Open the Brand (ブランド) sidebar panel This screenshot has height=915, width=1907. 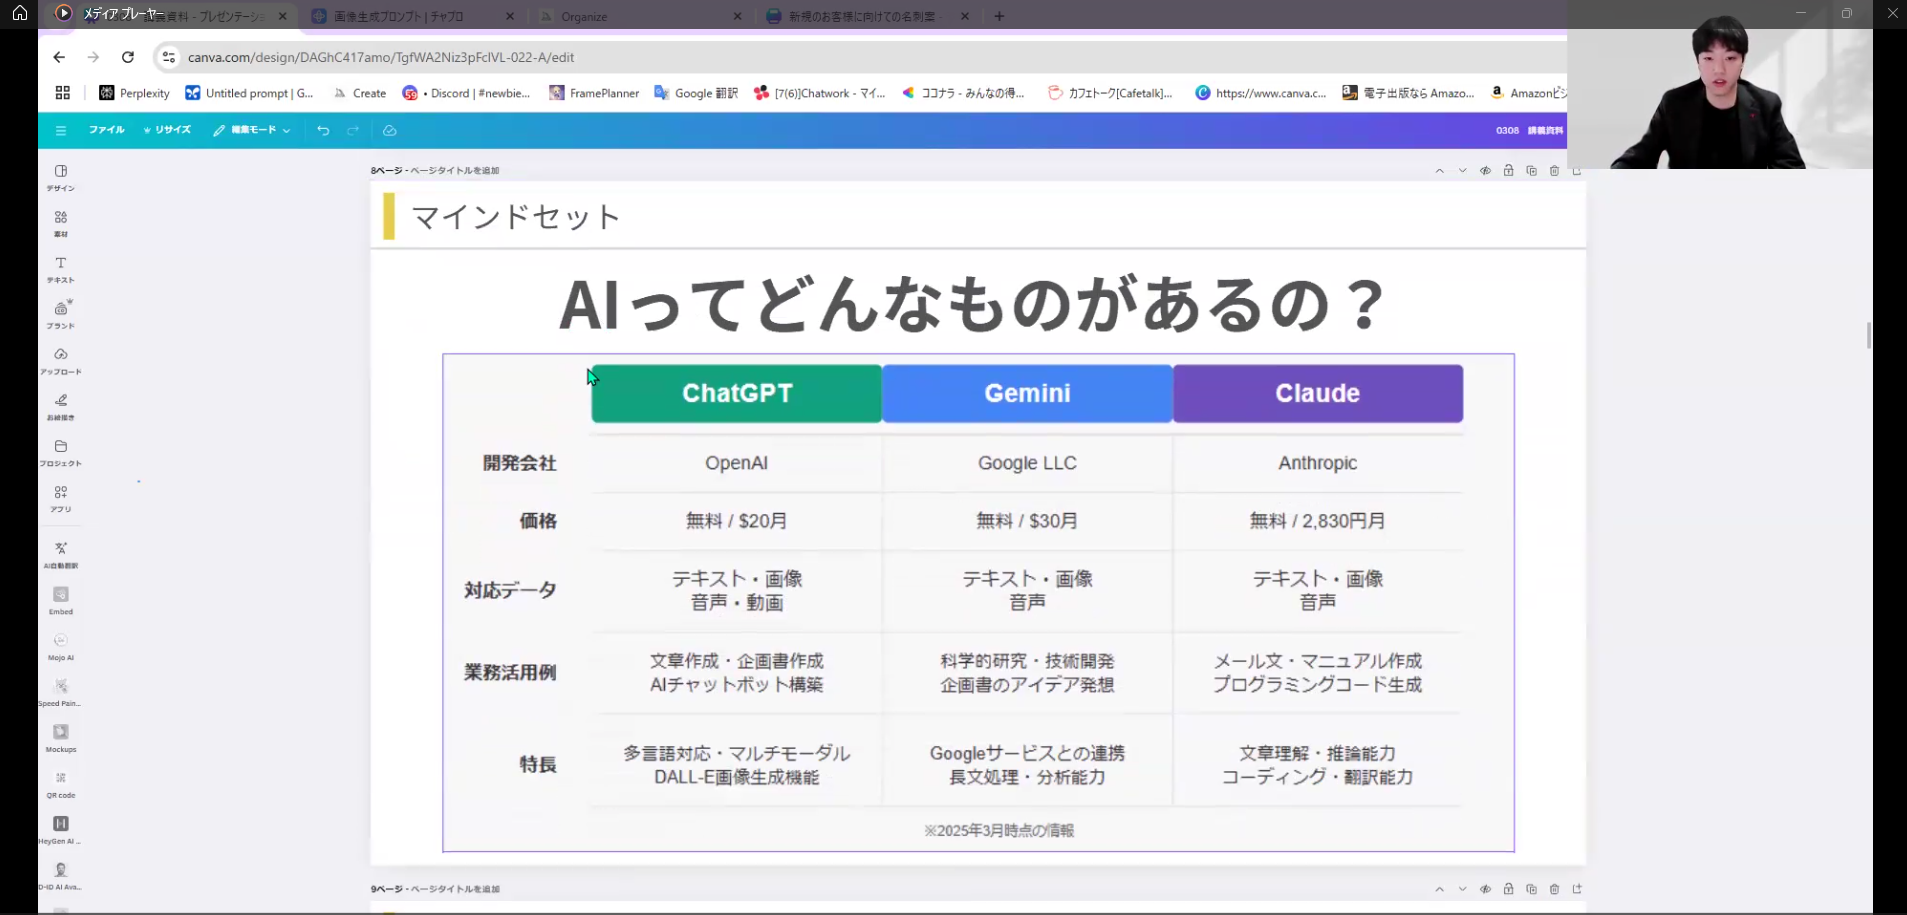(x=61, y=315)
